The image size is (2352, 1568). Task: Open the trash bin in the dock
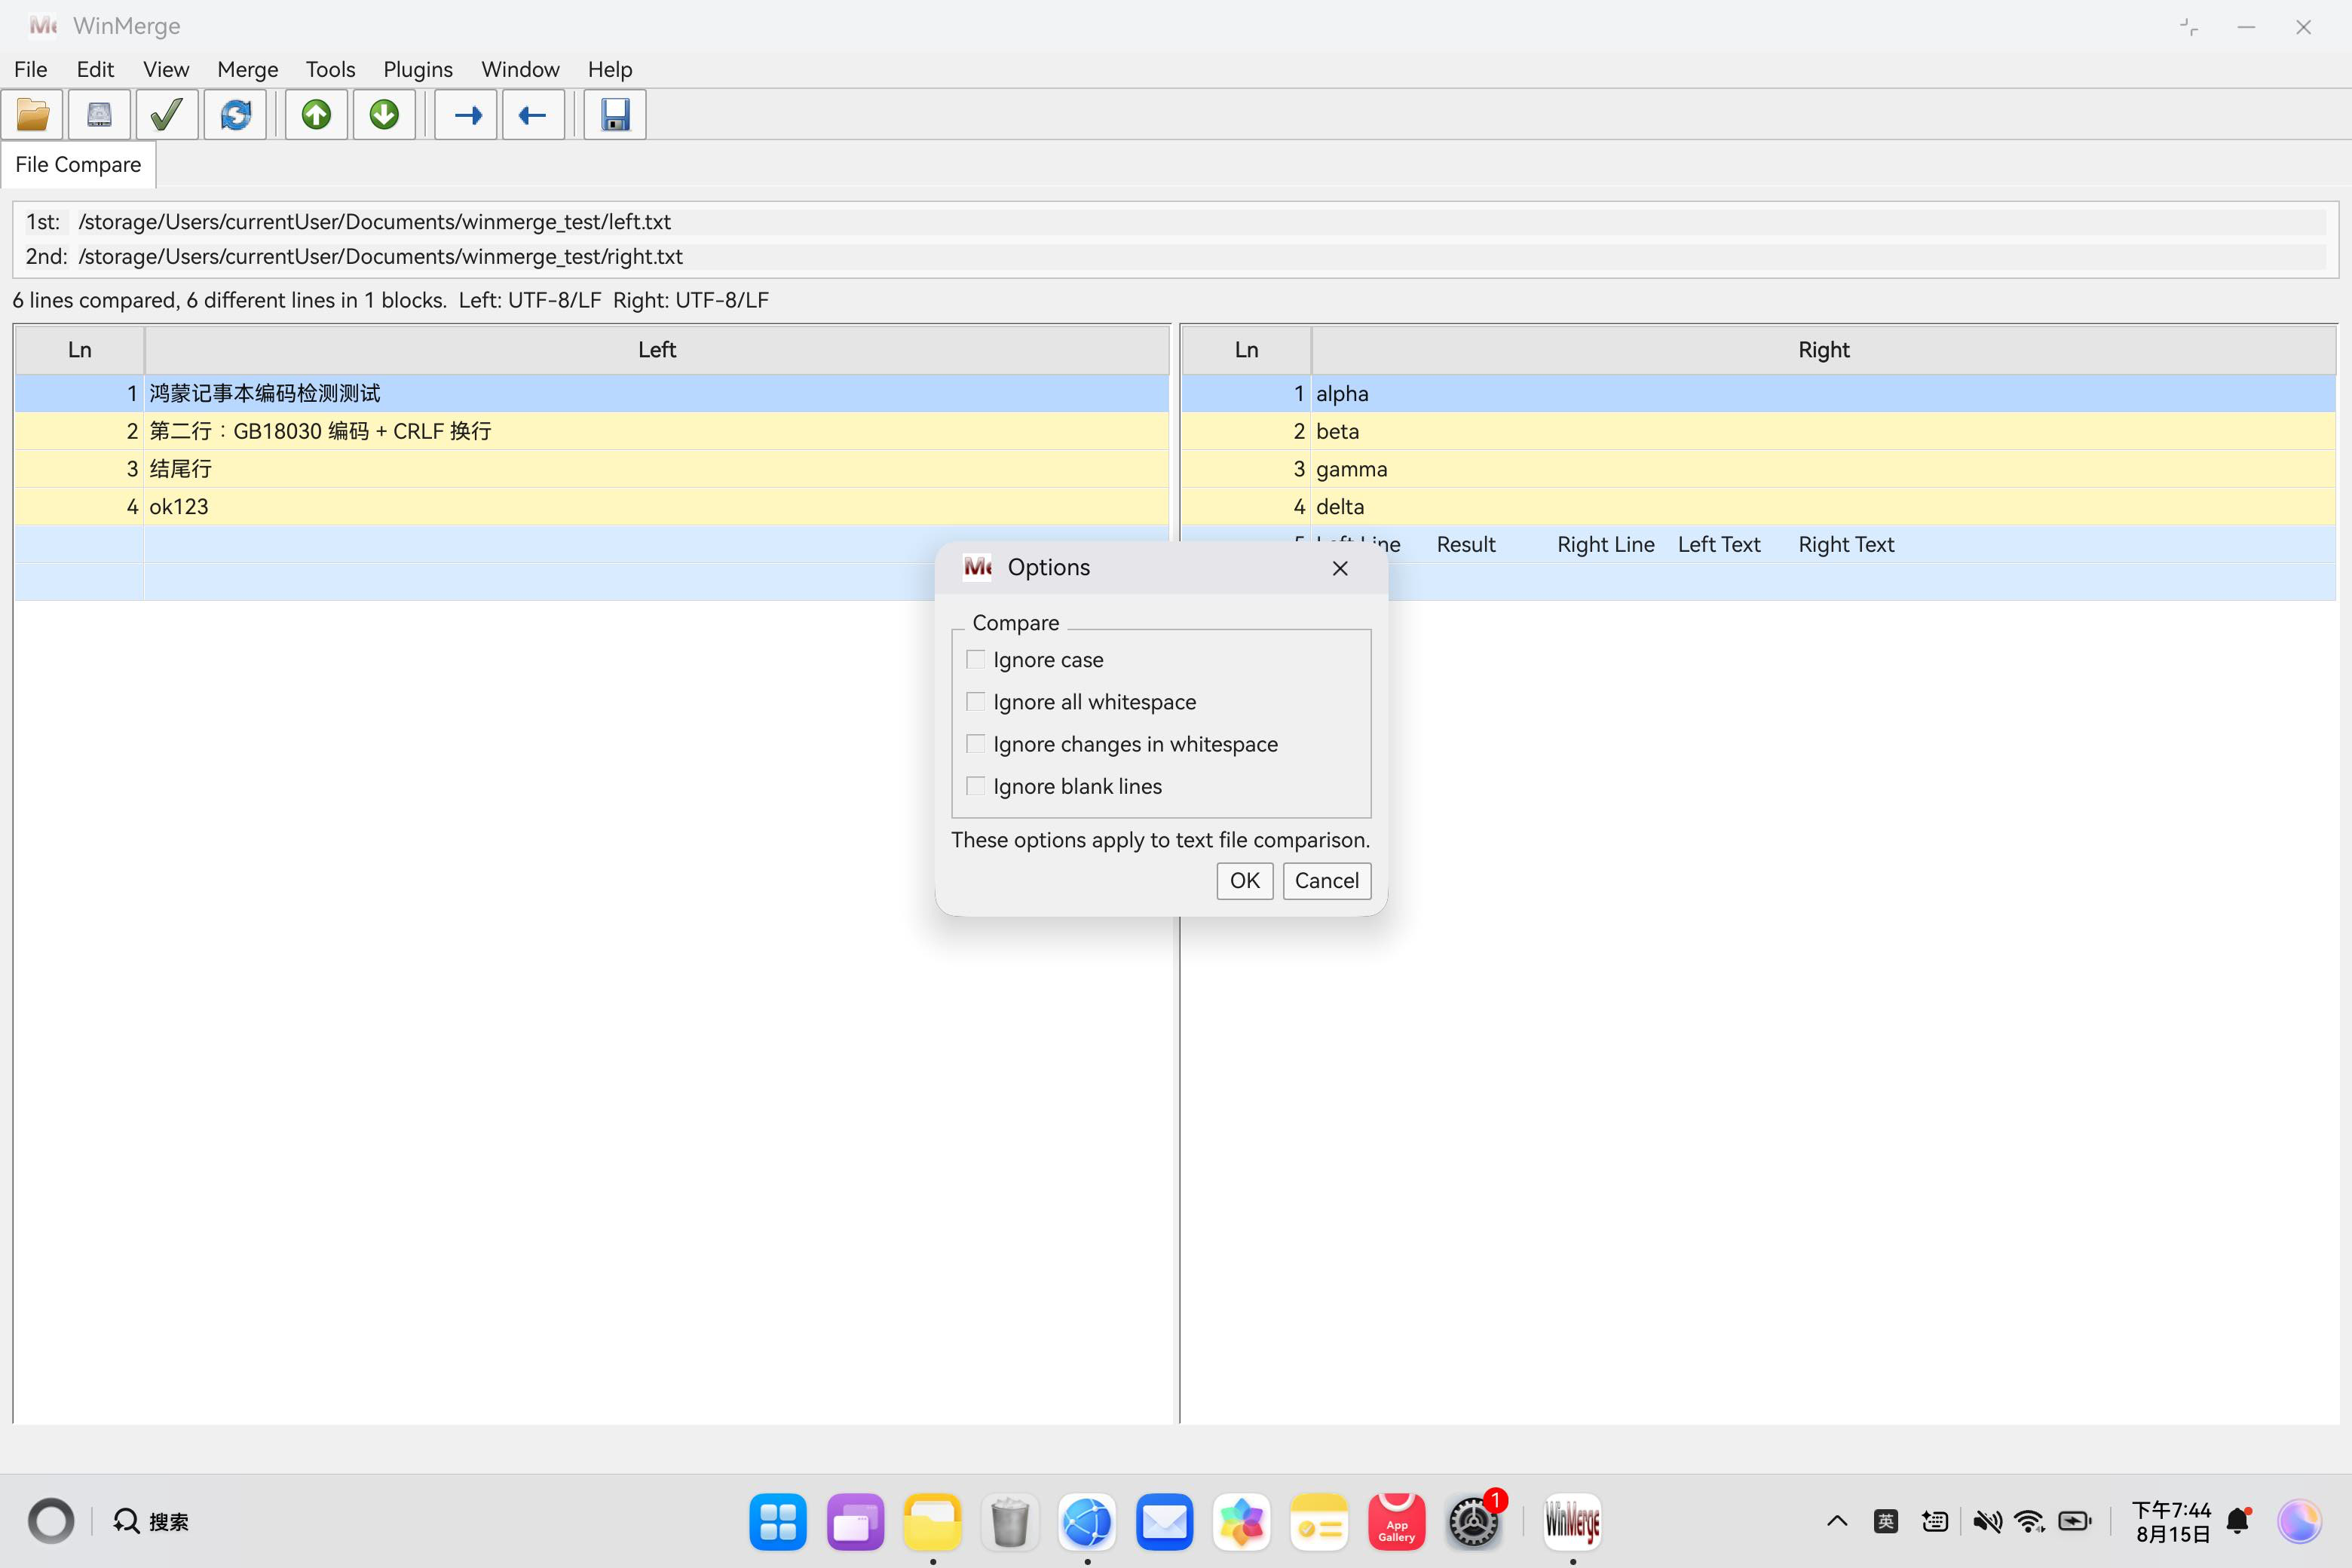coord(1010,1522)
